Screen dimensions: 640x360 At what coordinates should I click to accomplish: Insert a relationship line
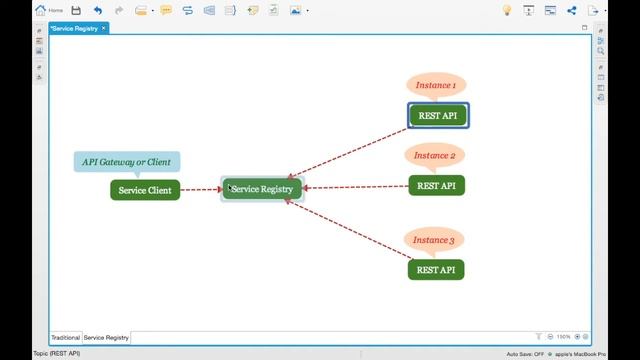pos(188,10)
